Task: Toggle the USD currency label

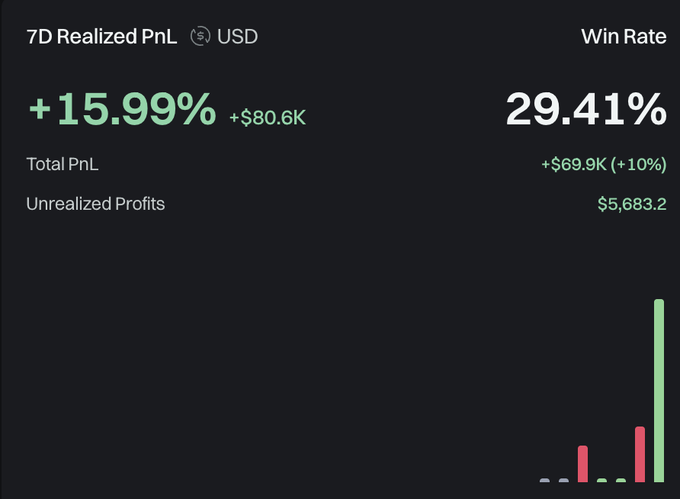Action: 237,36
